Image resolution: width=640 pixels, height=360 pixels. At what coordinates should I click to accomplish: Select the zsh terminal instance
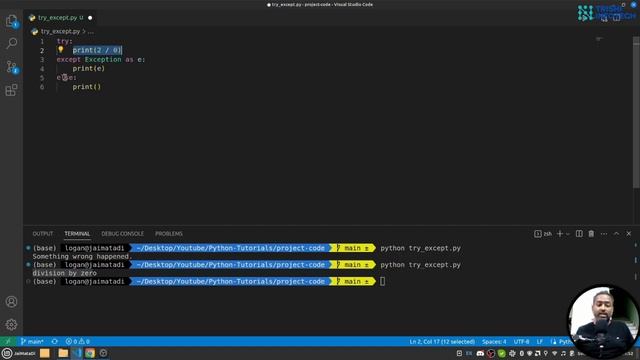[543, 233]
